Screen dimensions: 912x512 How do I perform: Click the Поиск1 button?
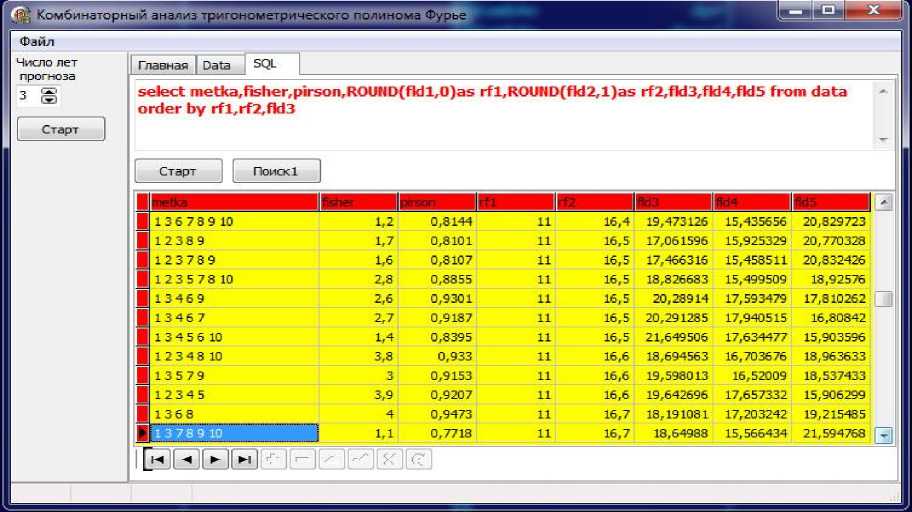pyautogui.click(x=276, y=171)
